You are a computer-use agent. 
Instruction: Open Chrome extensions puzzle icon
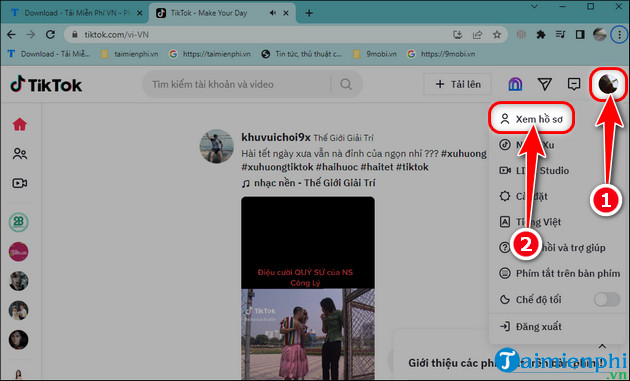(541, 35)
